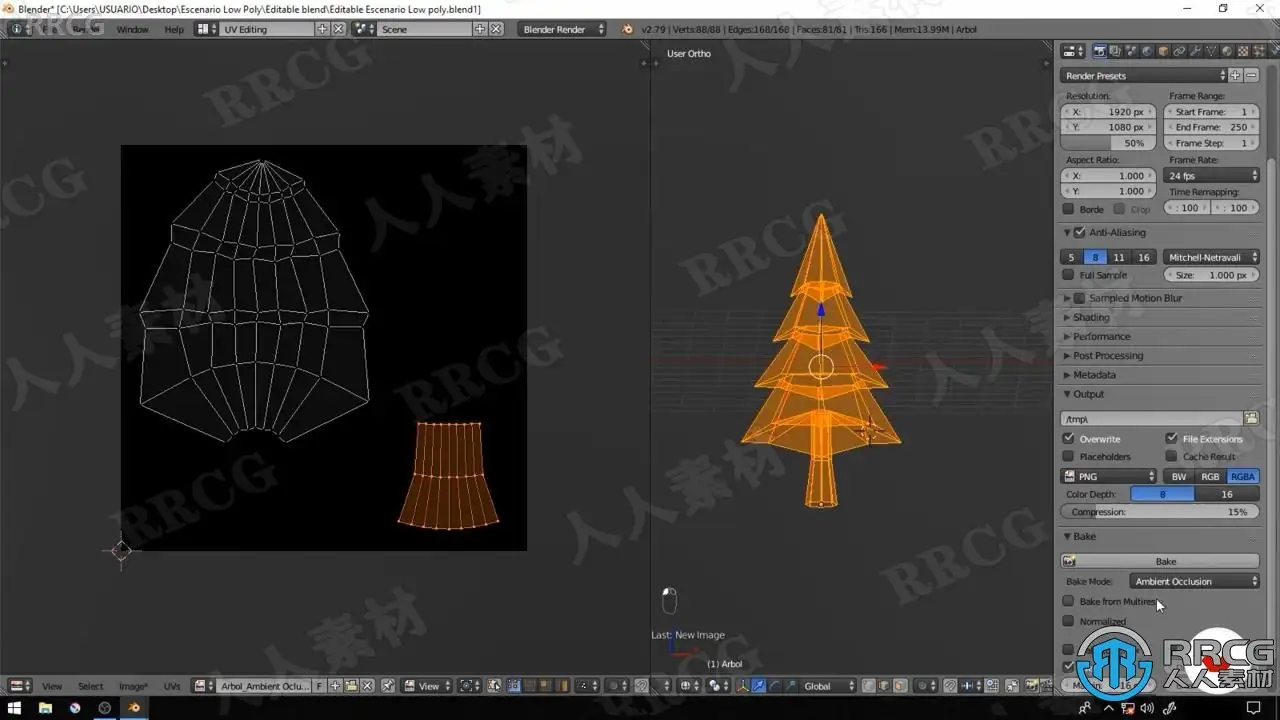
Task: Open the Material properties tab icon
Action: pyautogui.click(x=1227, y=51)
